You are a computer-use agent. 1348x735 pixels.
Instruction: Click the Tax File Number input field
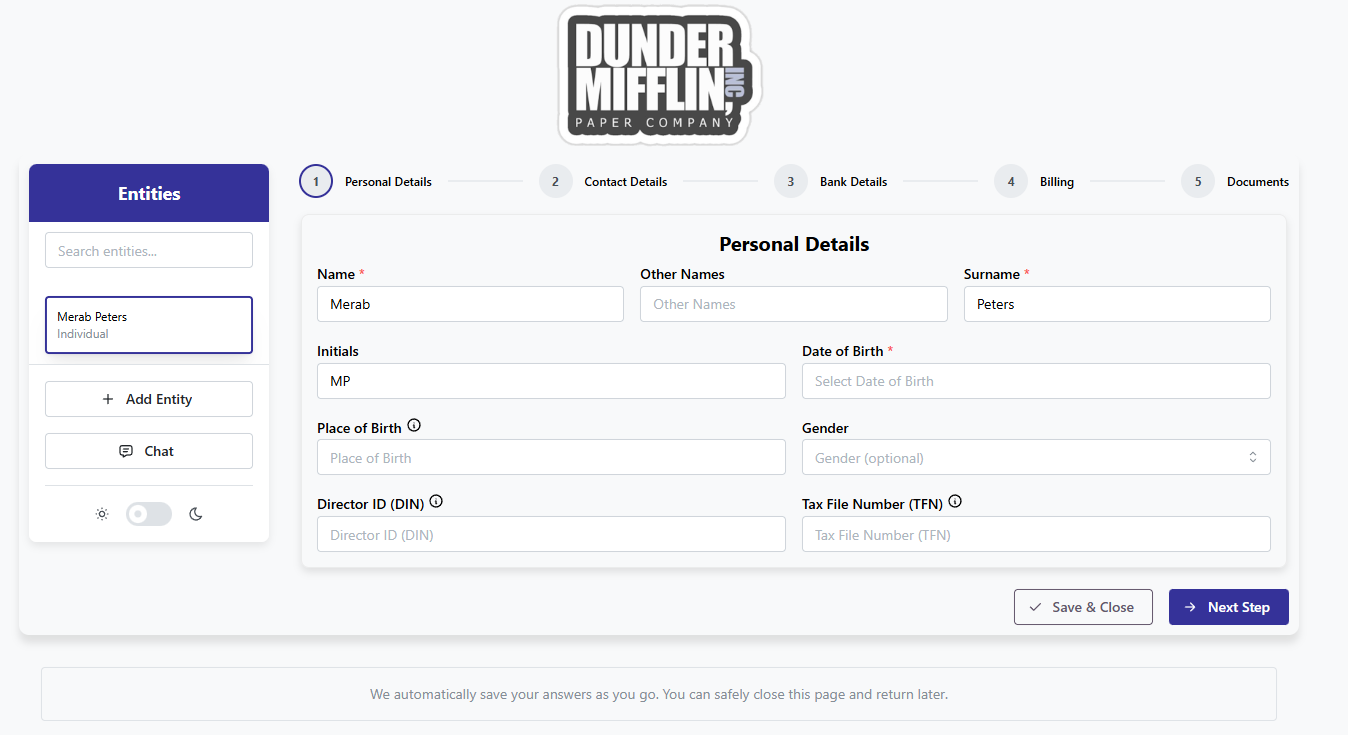point(1036,534)
